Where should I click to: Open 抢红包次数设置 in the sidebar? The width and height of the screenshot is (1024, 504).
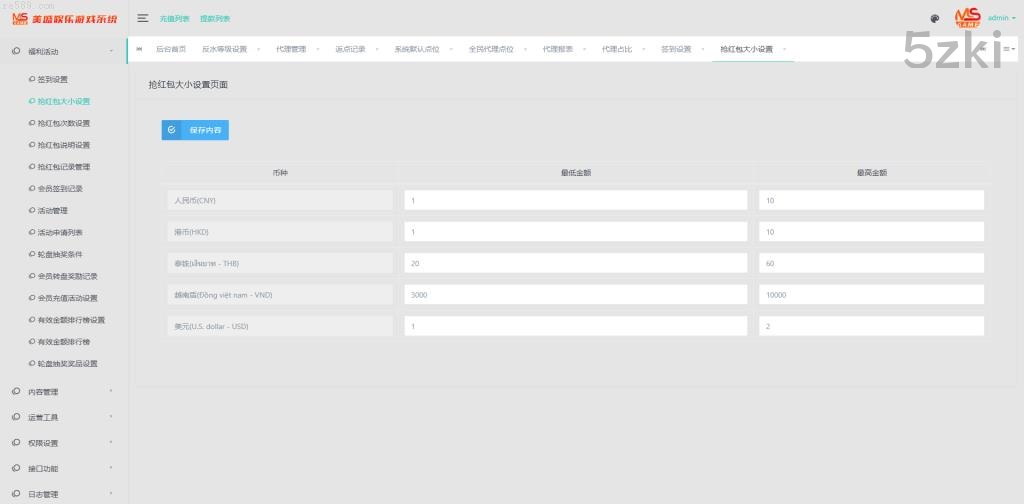pos(63,123)
